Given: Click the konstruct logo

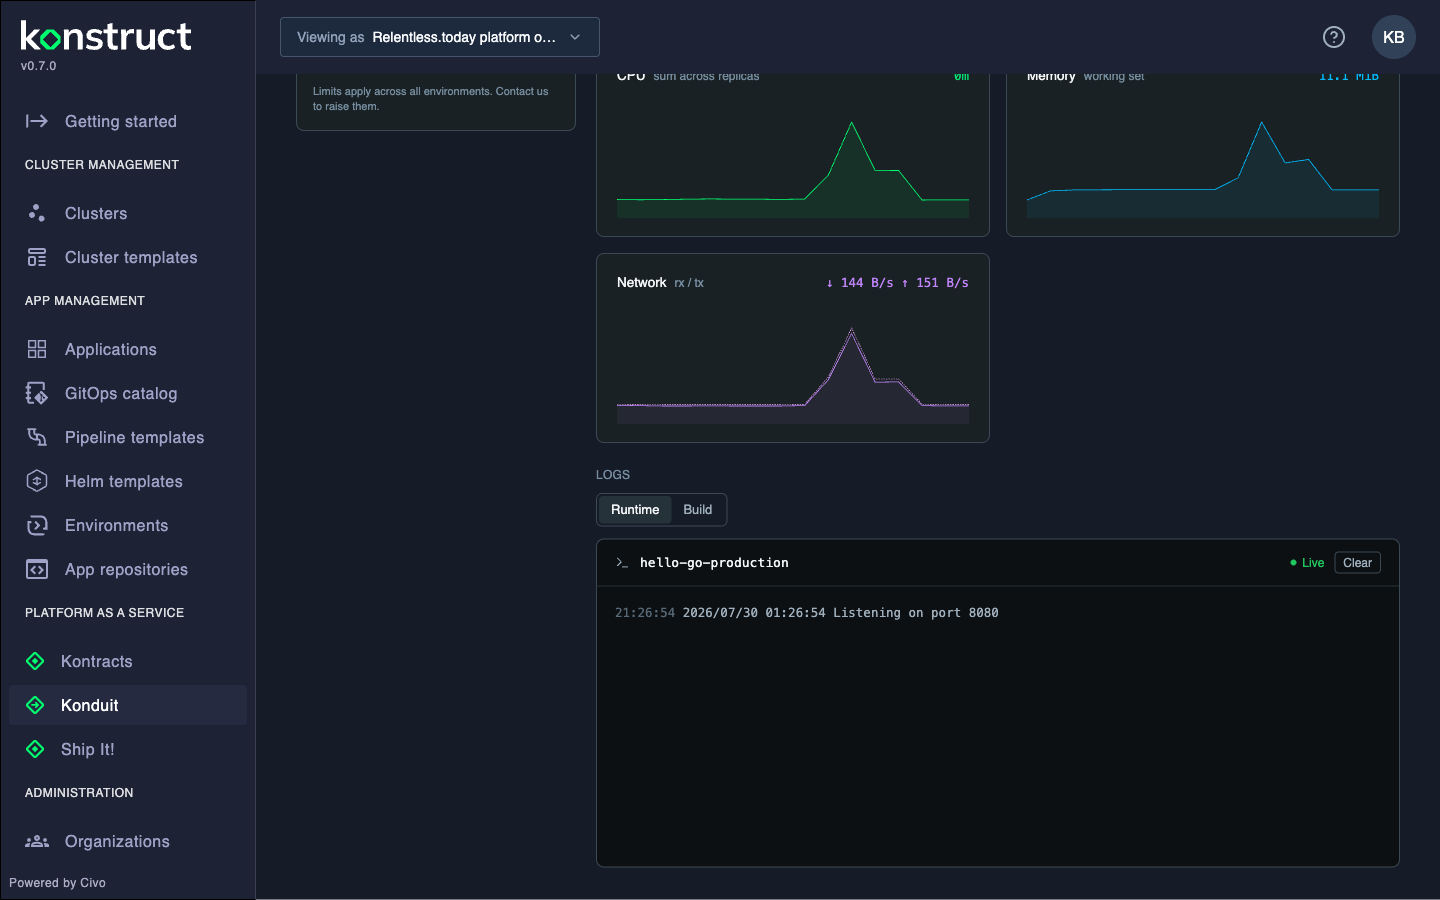Looking at the screenshot, I should pyautogui.click(x=106, y=36).
